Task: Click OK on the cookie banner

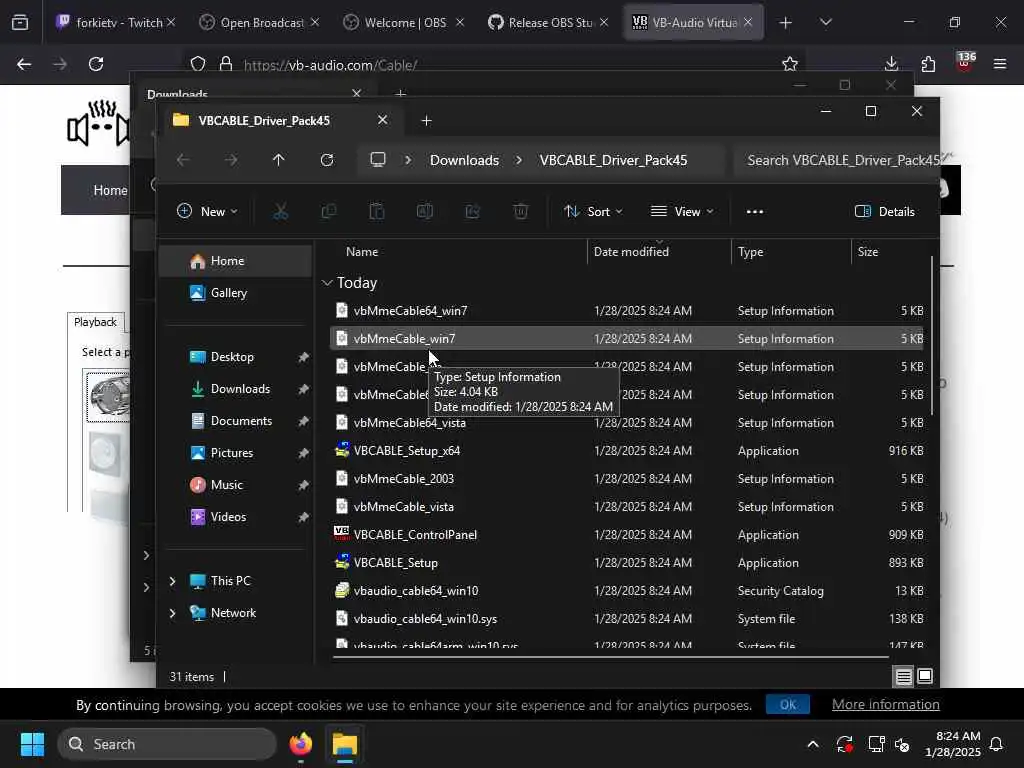Action: (x=788, y=704)
